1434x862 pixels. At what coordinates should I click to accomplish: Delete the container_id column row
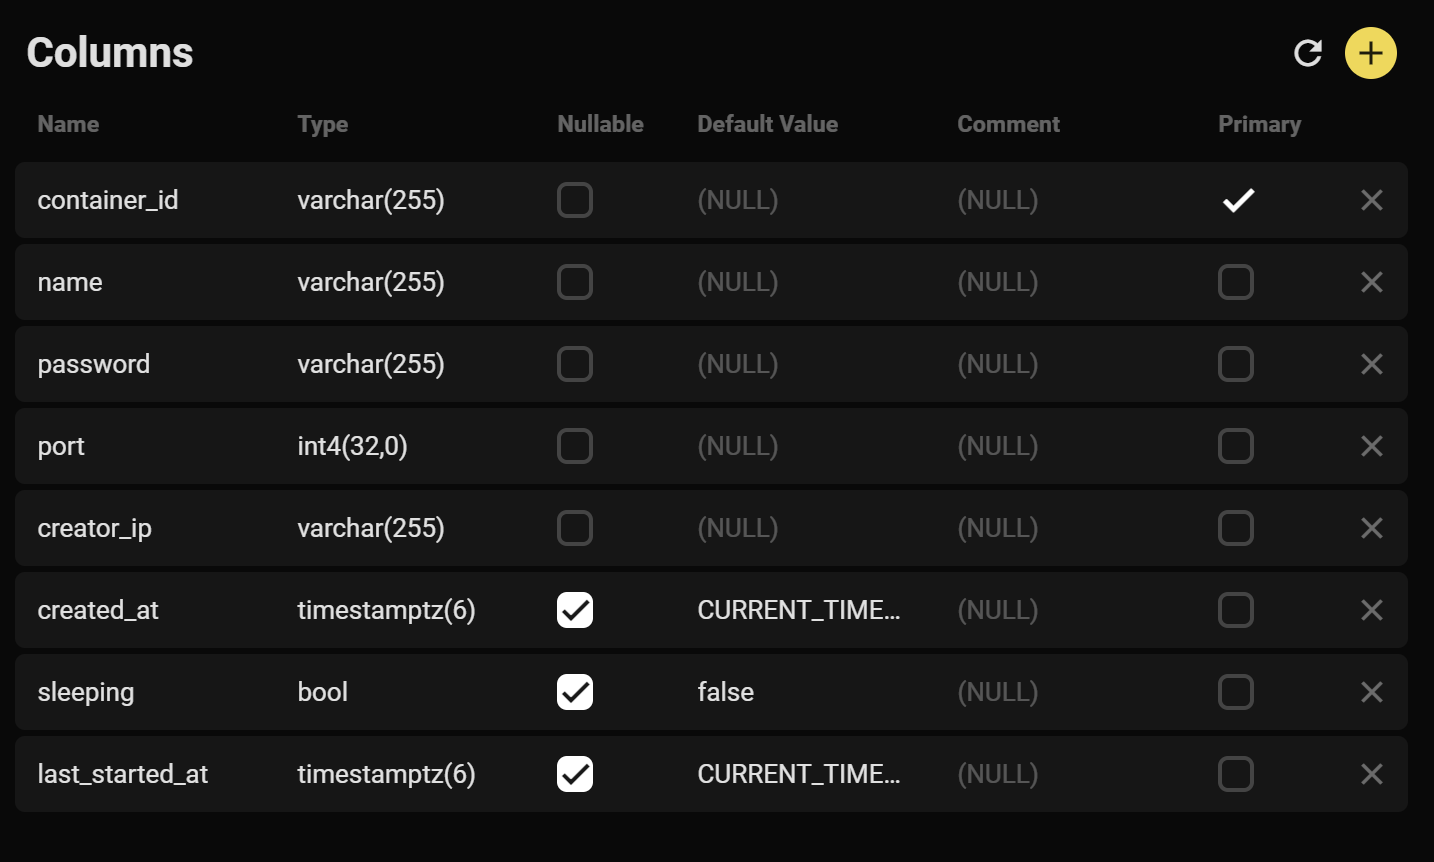1371,200
